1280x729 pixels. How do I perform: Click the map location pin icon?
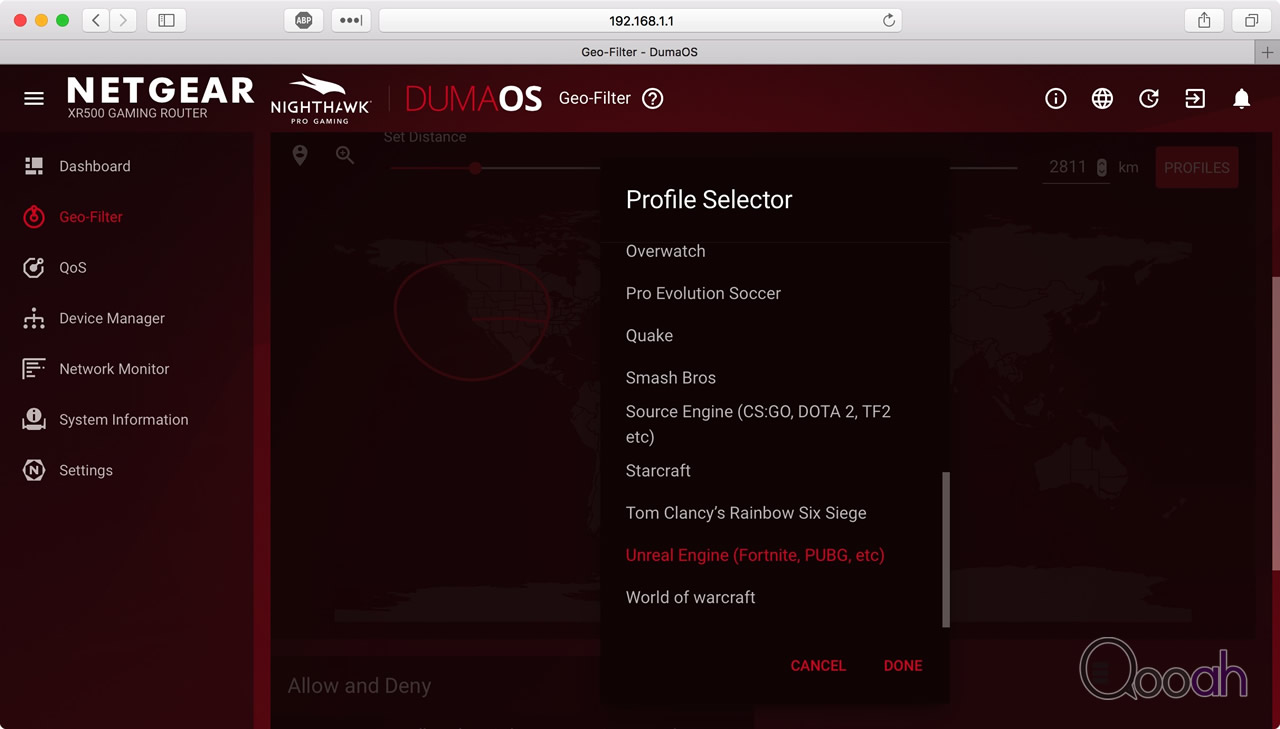(300, 155)
